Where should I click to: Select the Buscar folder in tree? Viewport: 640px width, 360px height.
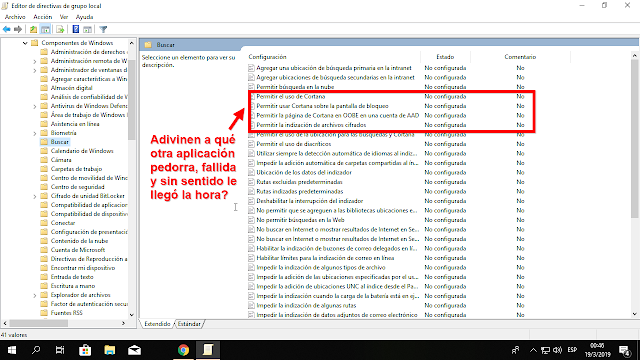click(60, 142)
